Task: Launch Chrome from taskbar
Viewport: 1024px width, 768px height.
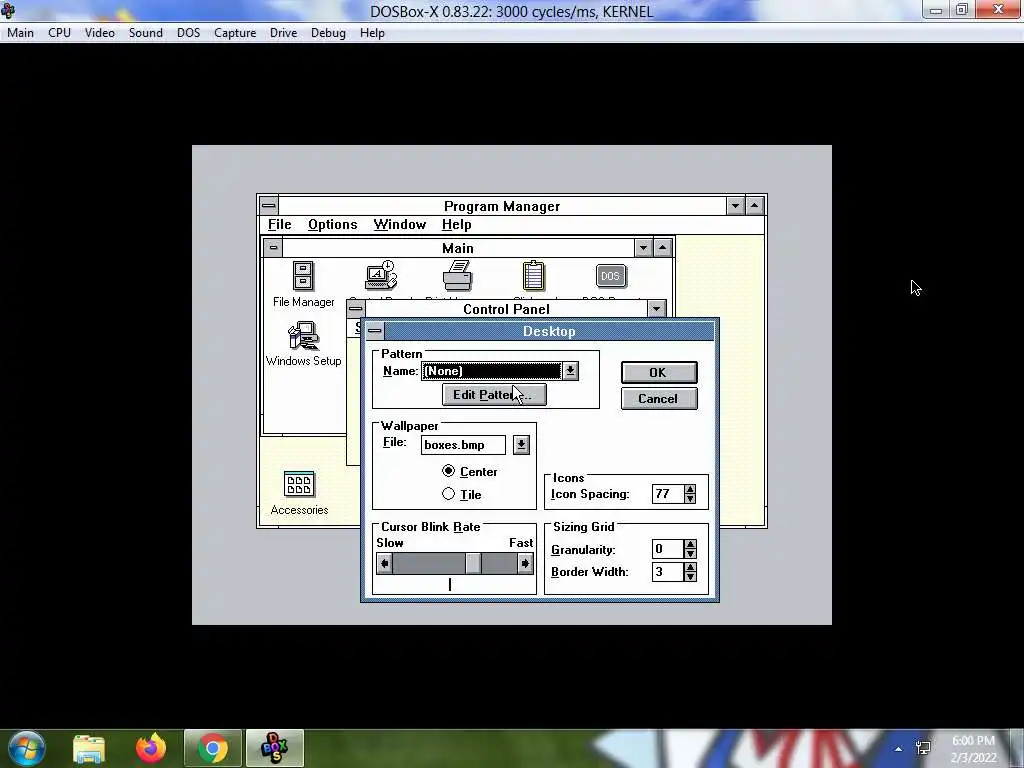Action: (x=212, y=748)
